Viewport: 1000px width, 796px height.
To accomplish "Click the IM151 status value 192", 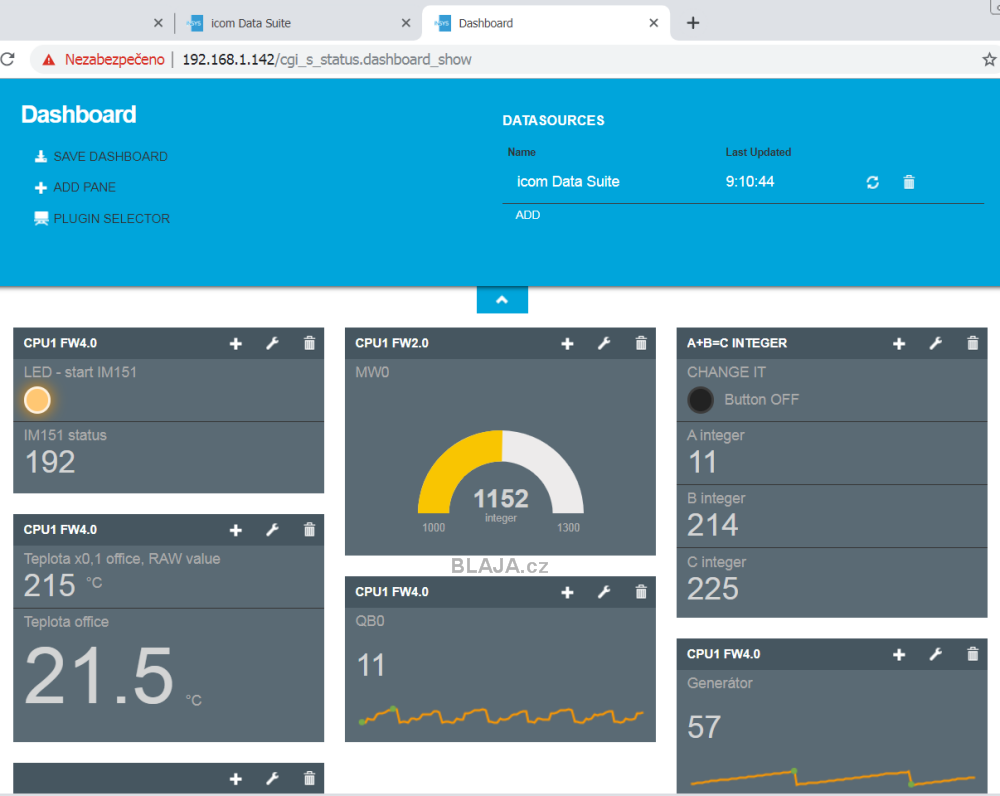I will [x=50, y=462].
